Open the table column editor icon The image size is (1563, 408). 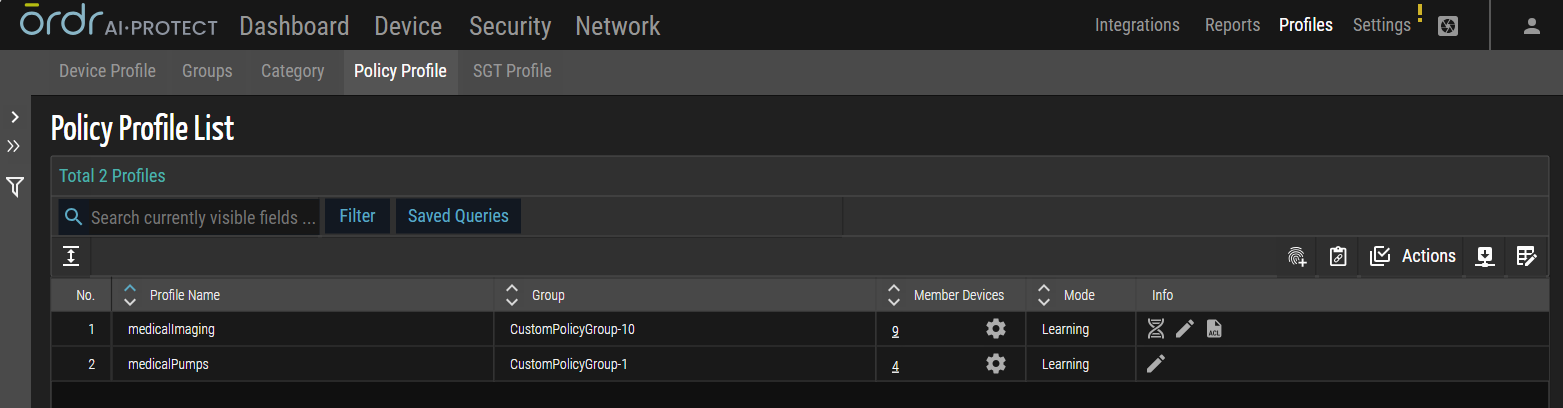1526,257
